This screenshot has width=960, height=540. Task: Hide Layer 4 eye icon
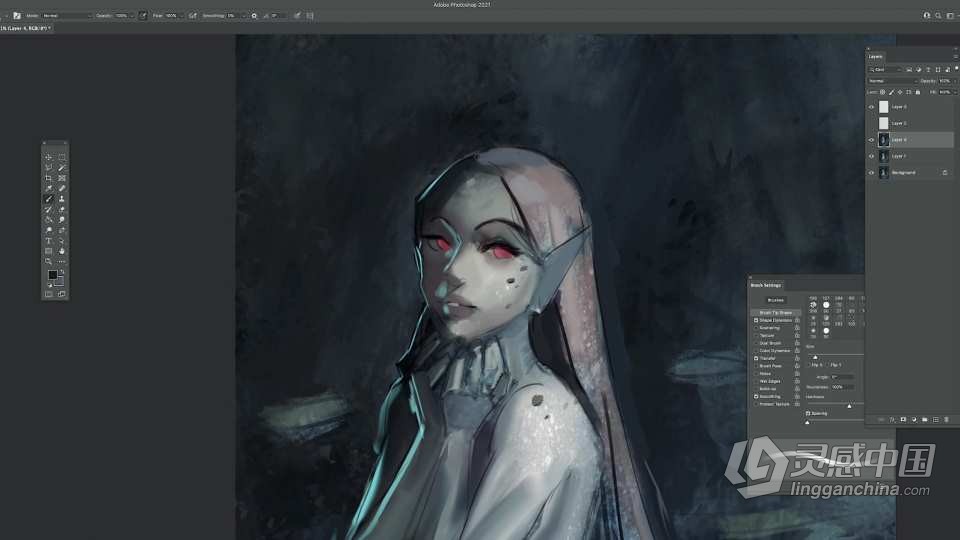coord(871,140)
